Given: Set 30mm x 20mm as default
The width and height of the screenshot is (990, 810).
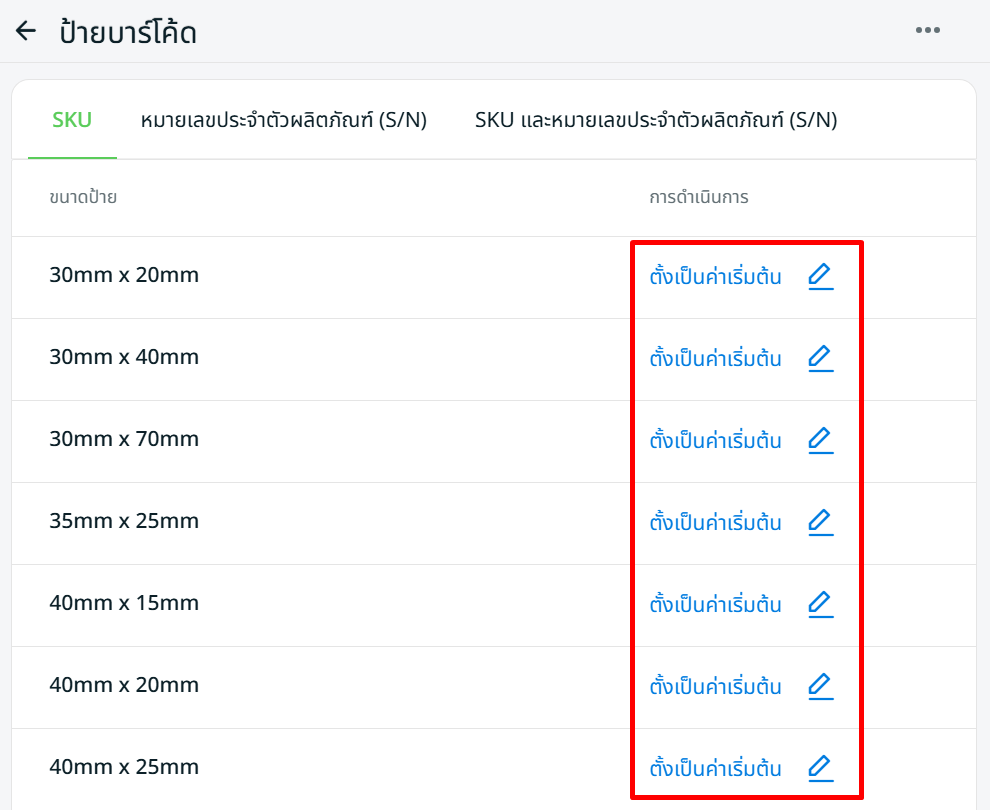Looking at the screenshot, I should 715,277.
